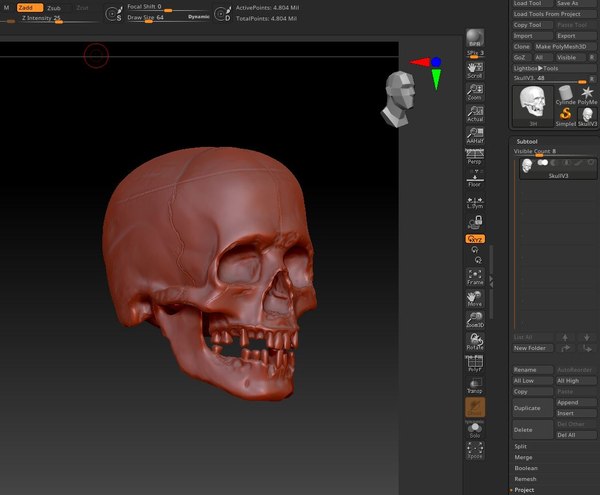Click Load Tools From Project
The height and width of the screenshot is (495, 600).
click(x=554, y=14)
